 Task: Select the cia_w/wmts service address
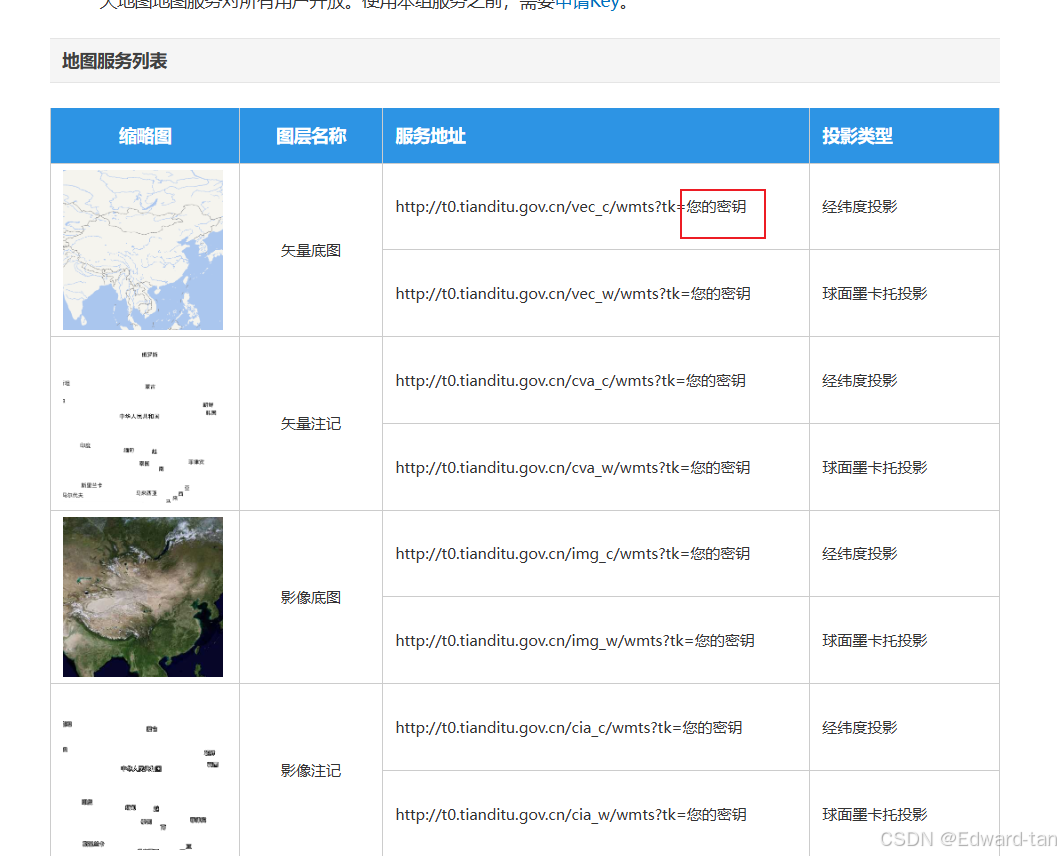[571, 815]
